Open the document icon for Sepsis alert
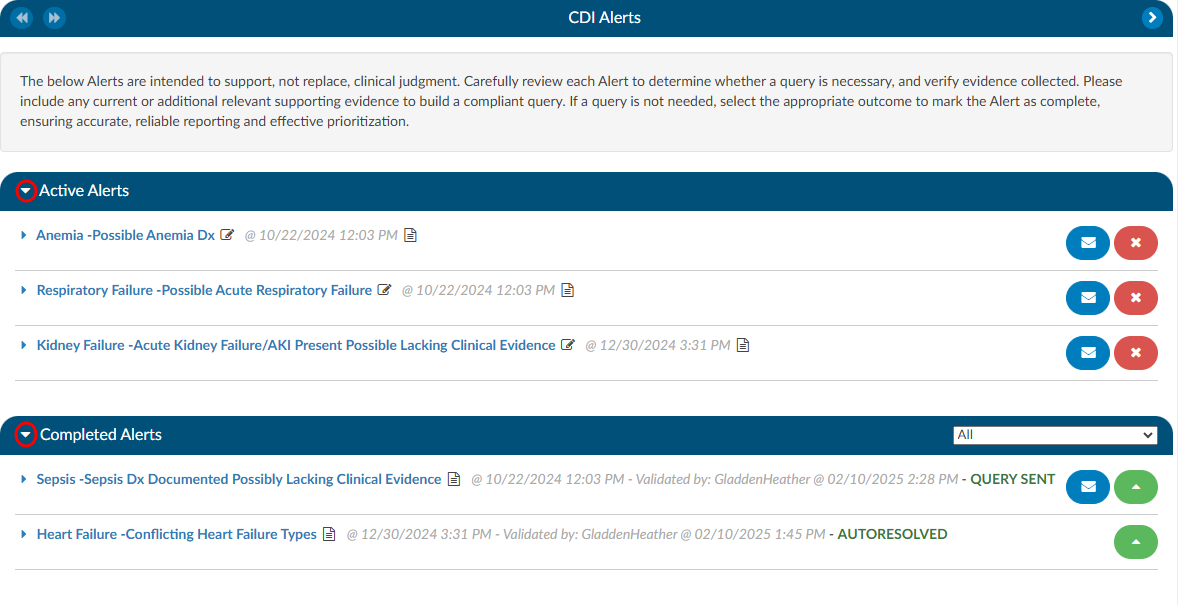The width and height of the screenshot is (1178, 605). pyautogui.click(x=454, y=479)
